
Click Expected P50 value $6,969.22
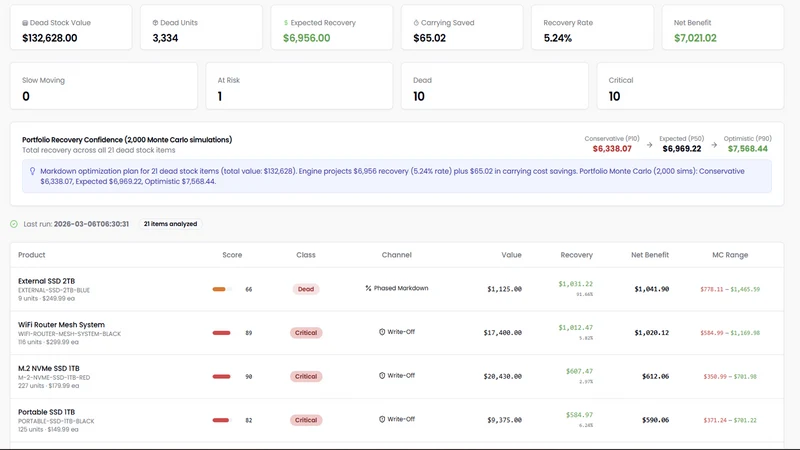(x=682, y=149)
